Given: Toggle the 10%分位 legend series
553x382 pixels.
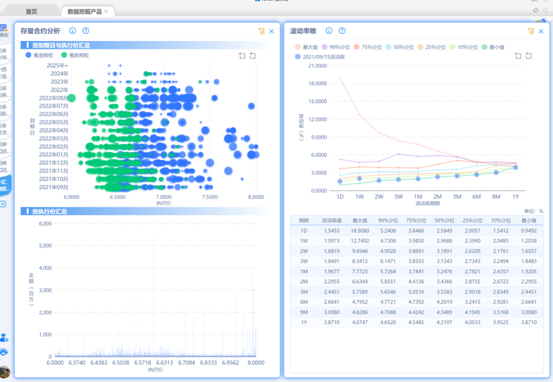Looking at the screenshot, I should click(464, 47).
